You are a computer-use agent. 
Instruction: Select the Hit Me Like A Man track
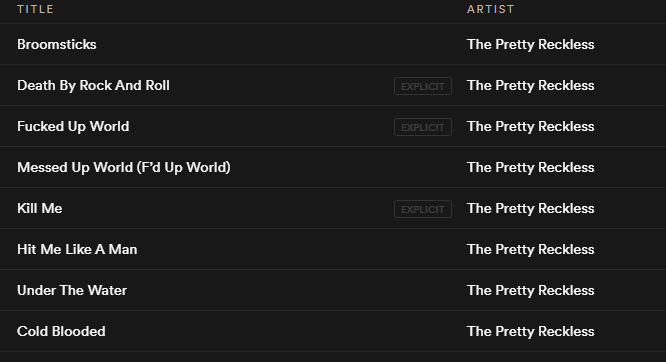click(77, 249)
